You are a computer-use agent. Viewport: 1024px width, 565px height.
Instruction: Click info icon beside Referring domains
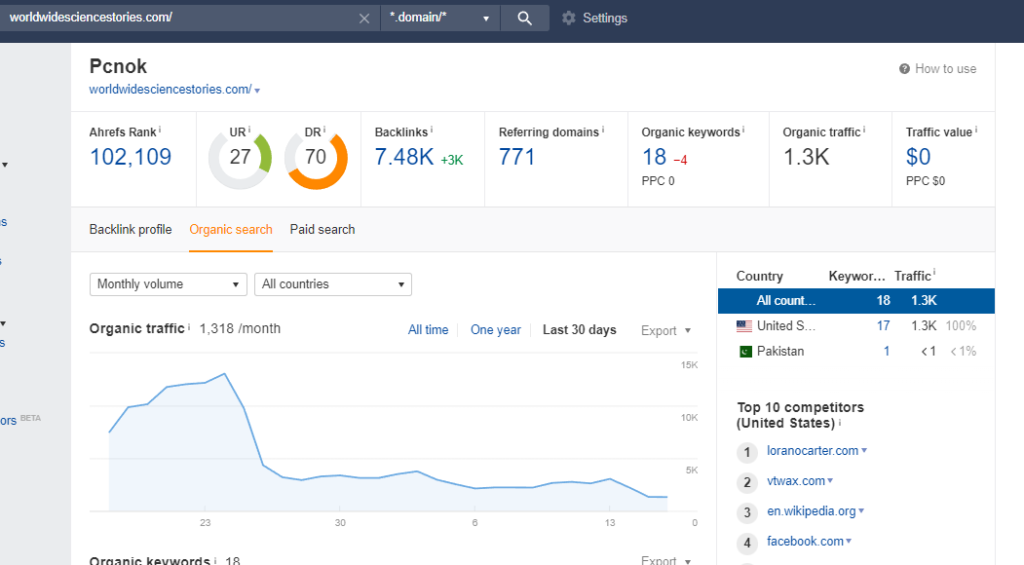[x=603, y=130]
